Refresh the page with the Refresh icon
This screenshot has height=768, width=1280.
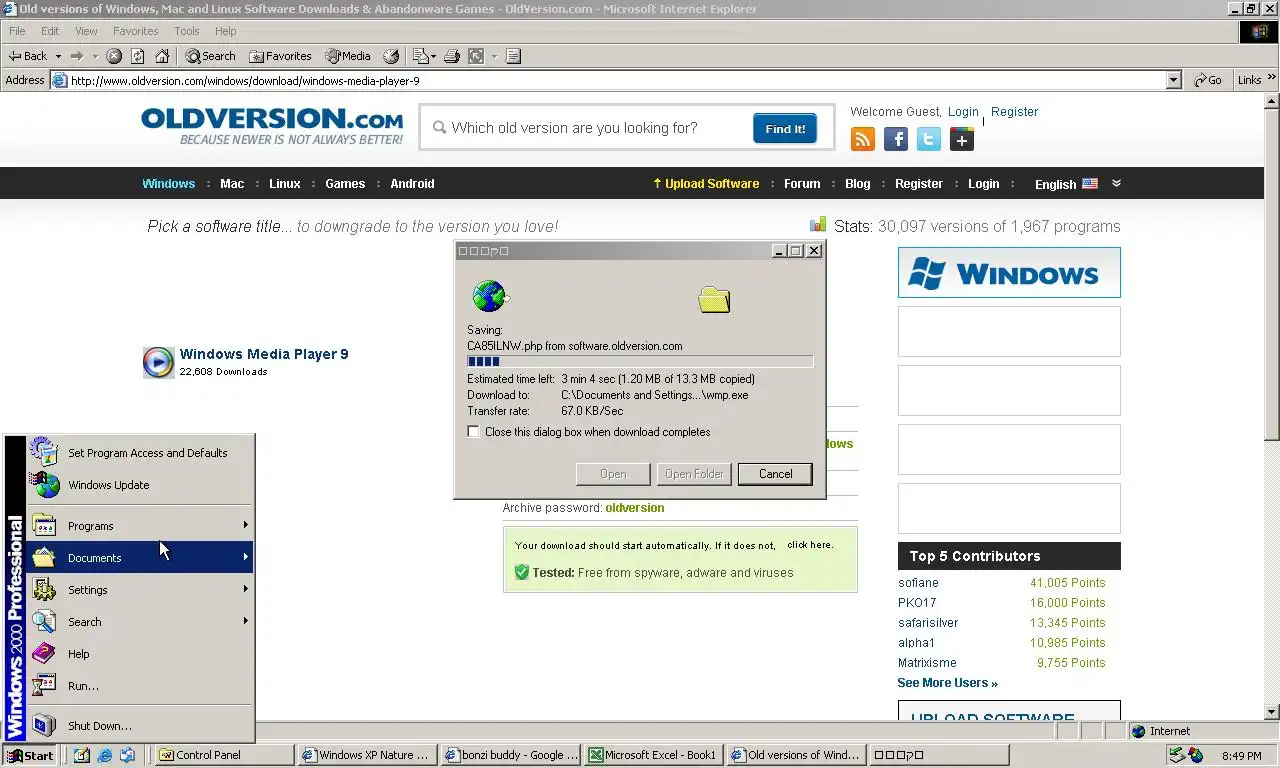pos(138,56)
